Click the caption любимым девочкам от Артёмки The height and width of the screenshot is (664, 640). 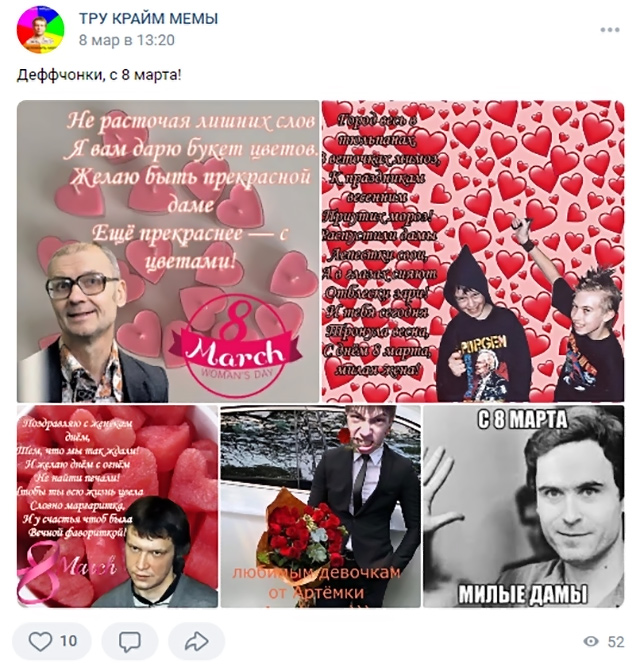[316, 582]
